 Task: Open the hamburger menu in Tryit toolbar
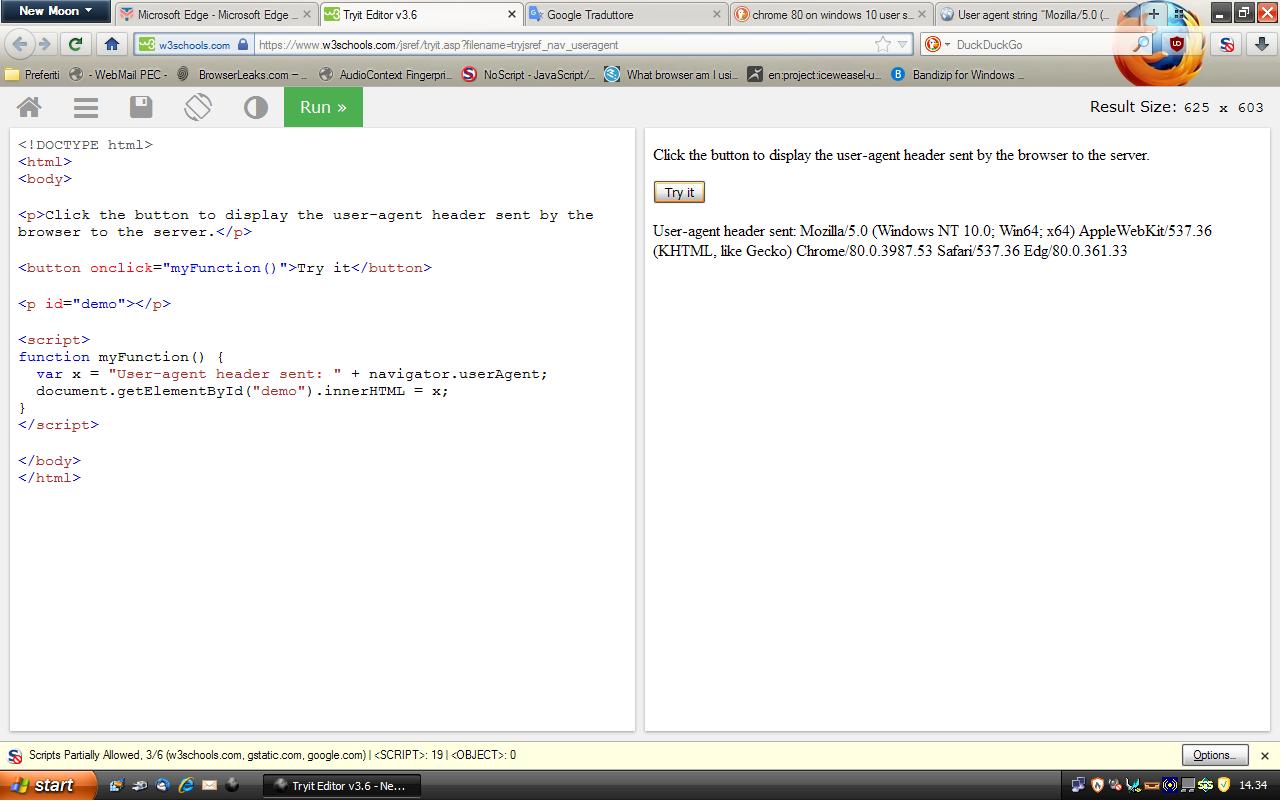pos(86,107)
